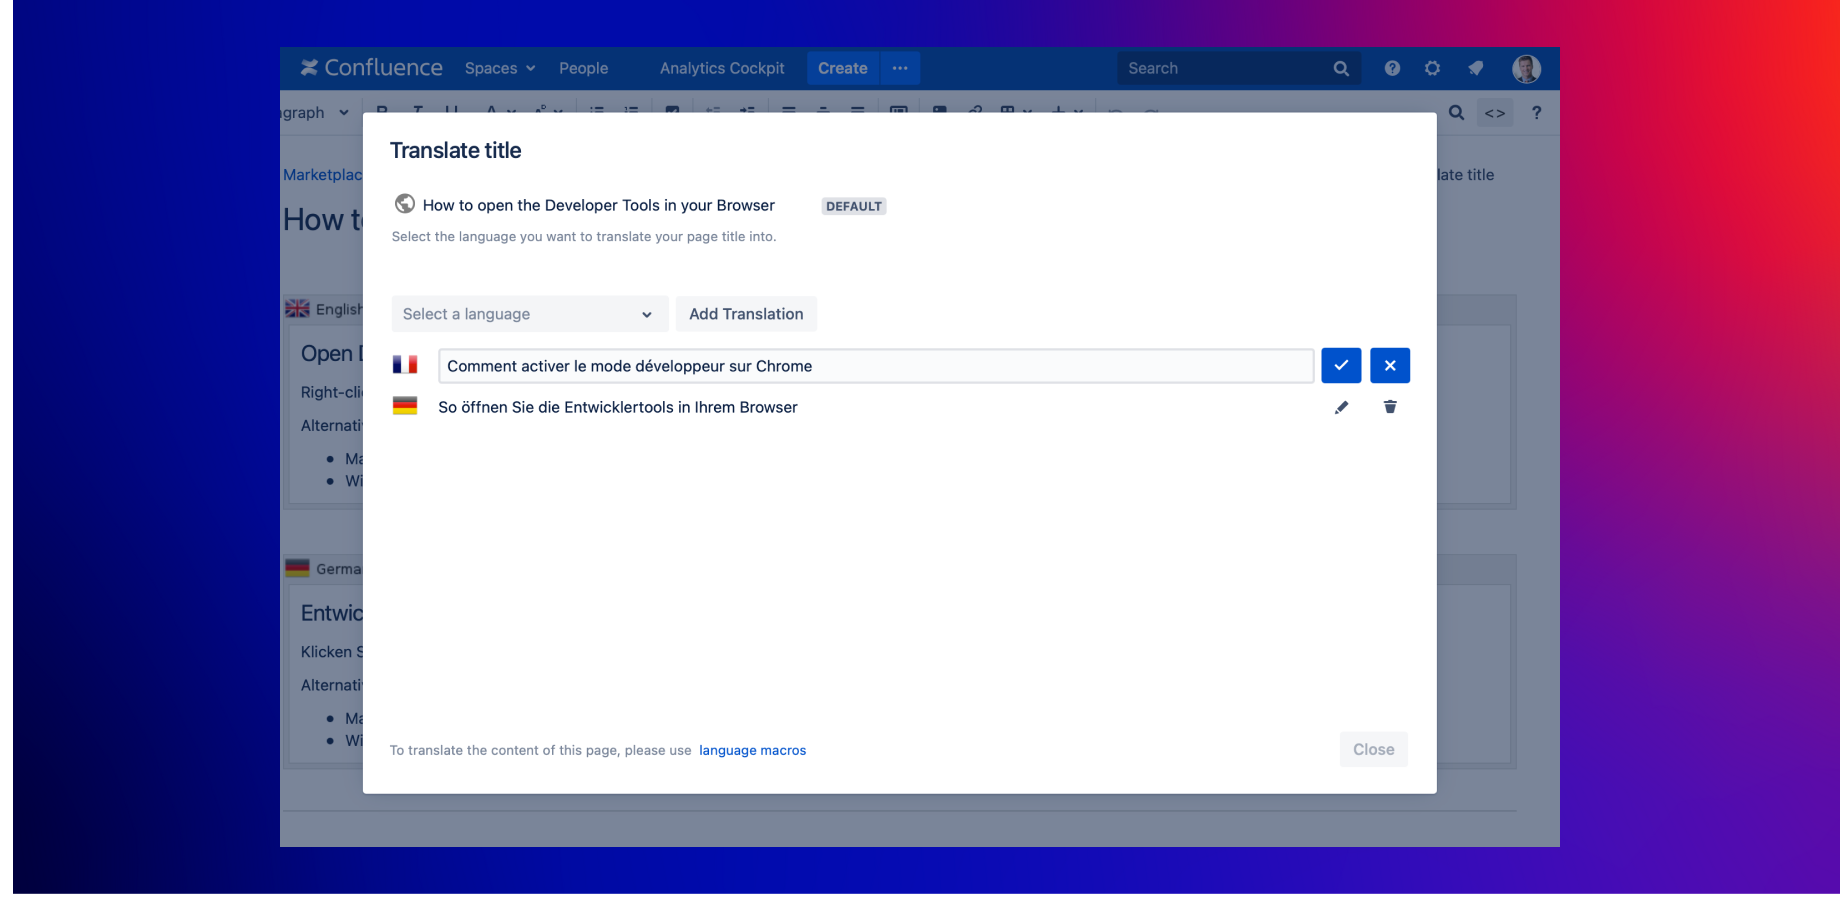Open the settings gear menu
1840x900 pixels.
click(x=1433, y=68)
